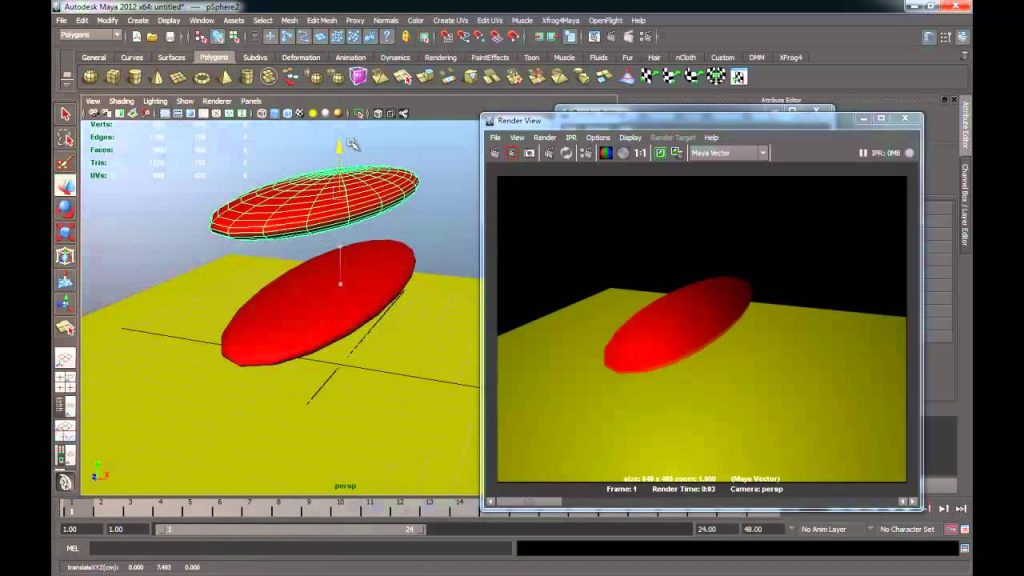Click frame 10 on the time slider
The width and height of the screenshot is (1024, 576).
340,506
